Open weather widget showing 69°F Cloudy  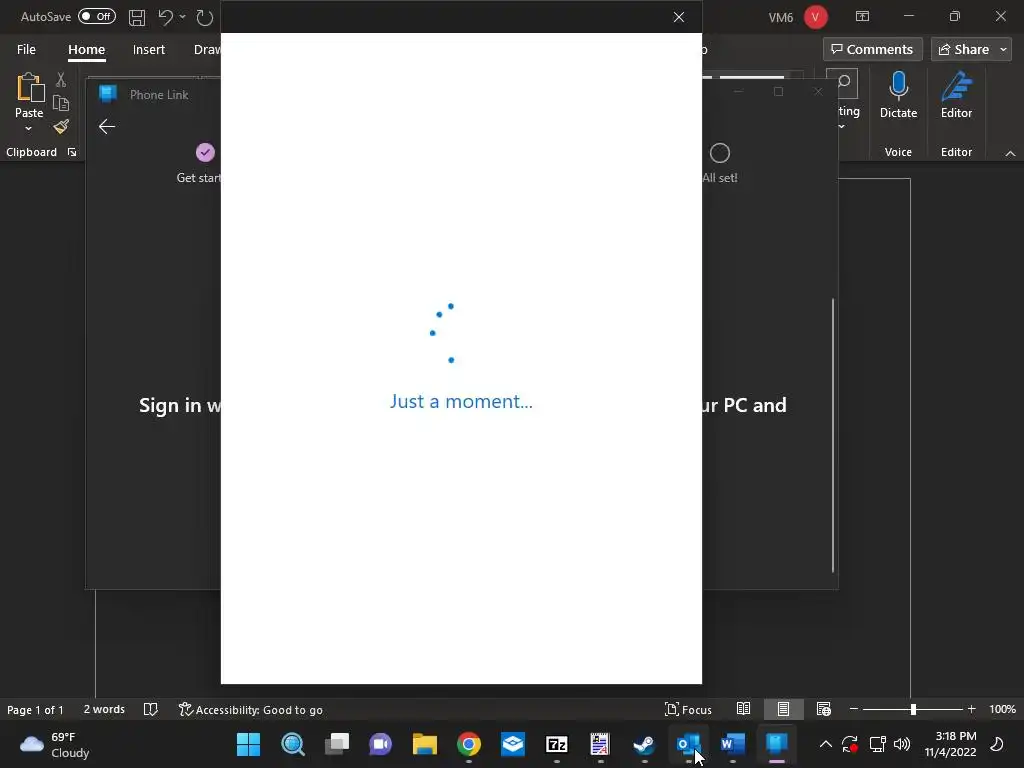pyautogui.click(x=55, y=744)
